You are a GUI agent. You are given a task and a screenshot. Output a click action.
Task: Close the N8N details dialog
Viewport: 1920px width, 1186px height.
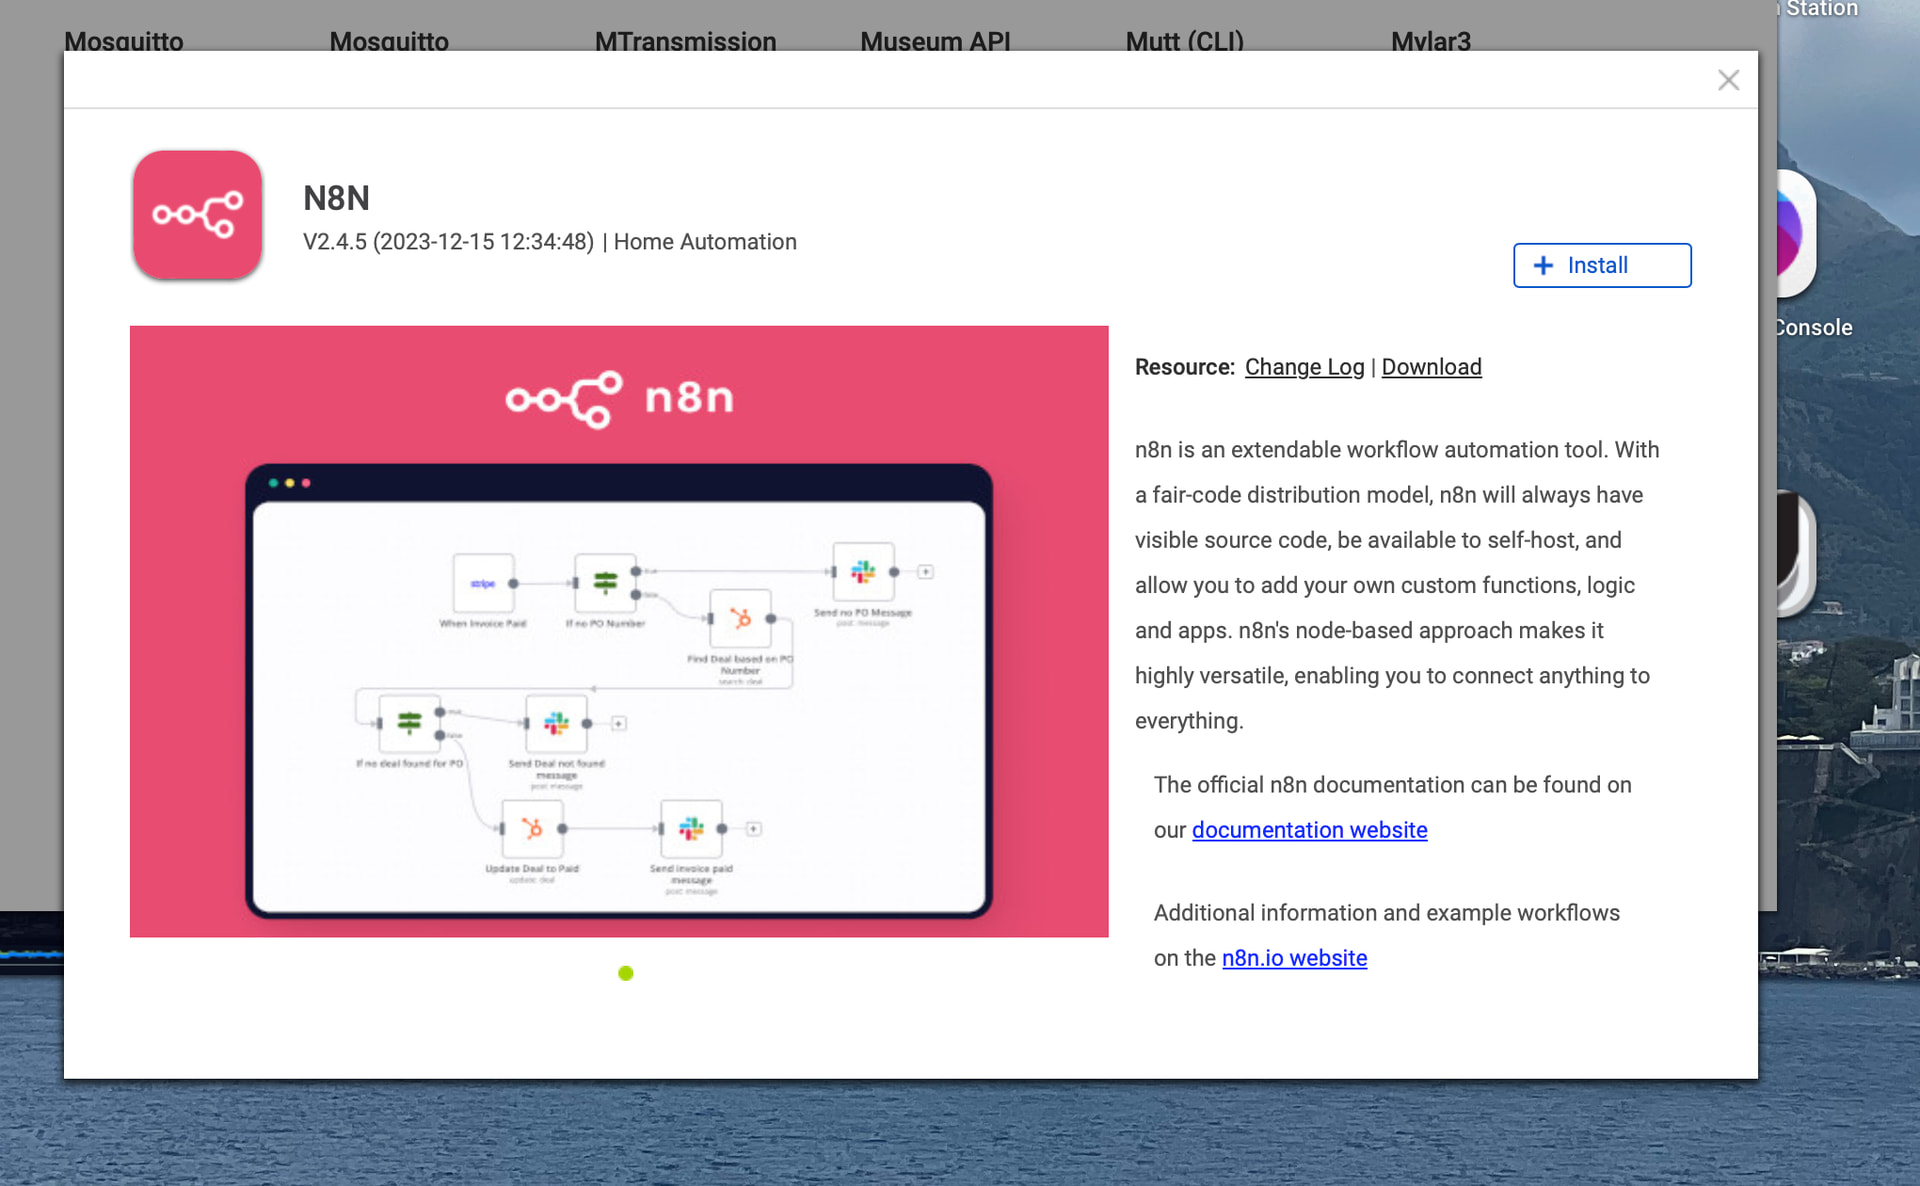pyautogui.click(x=1728, y=80)
